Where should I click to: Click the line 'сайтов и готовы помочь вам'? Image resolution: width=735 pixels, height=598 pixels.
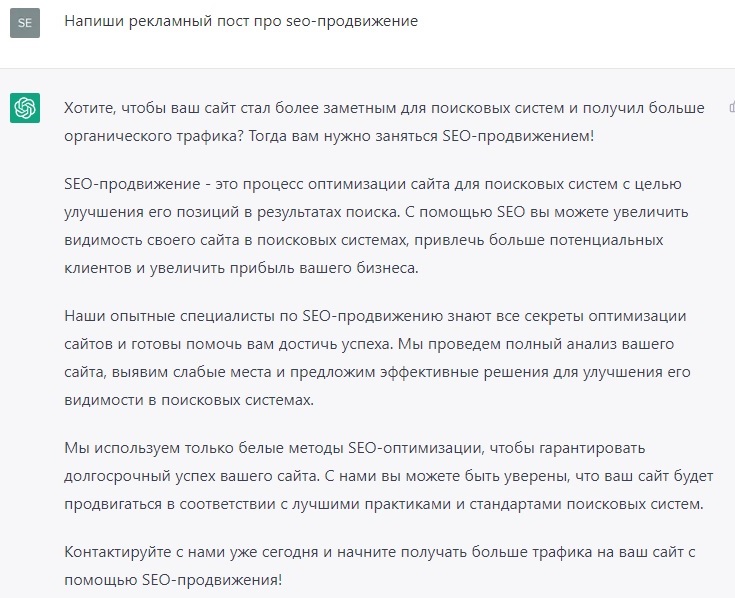pos(369,344)
